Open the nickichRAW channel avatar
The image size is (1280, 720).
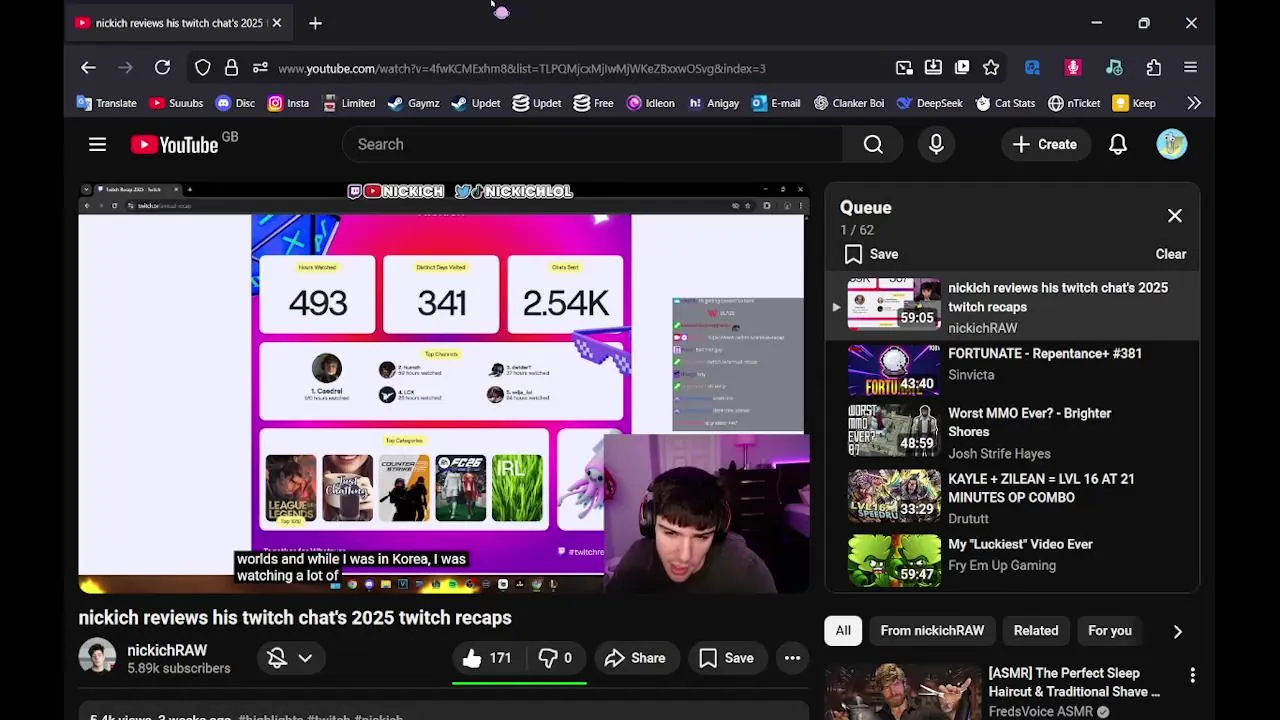point(97,657)
